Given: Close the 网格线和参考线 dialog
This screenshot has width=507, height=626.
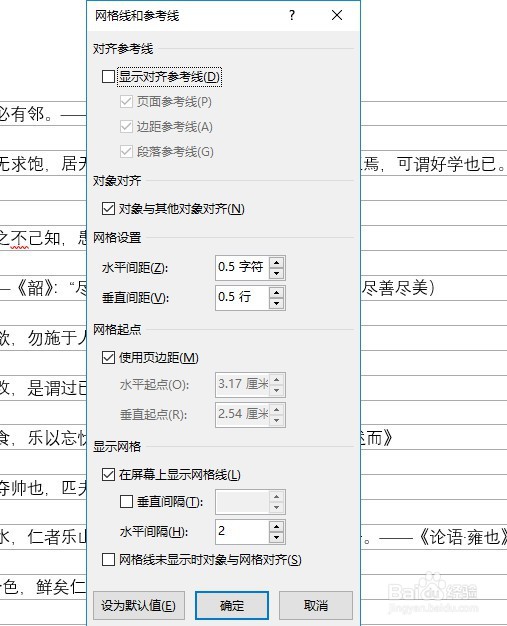Looking at the screenshot, I should pos(337,16).
